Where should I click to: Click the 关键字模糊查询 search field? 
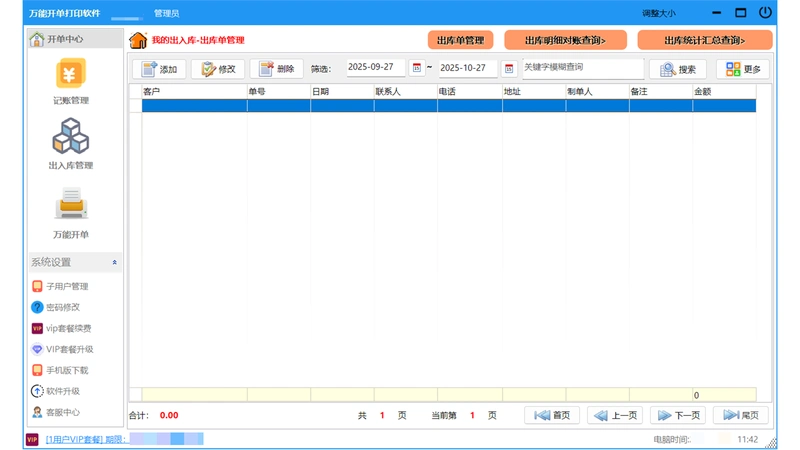click(x=583, y=68)
